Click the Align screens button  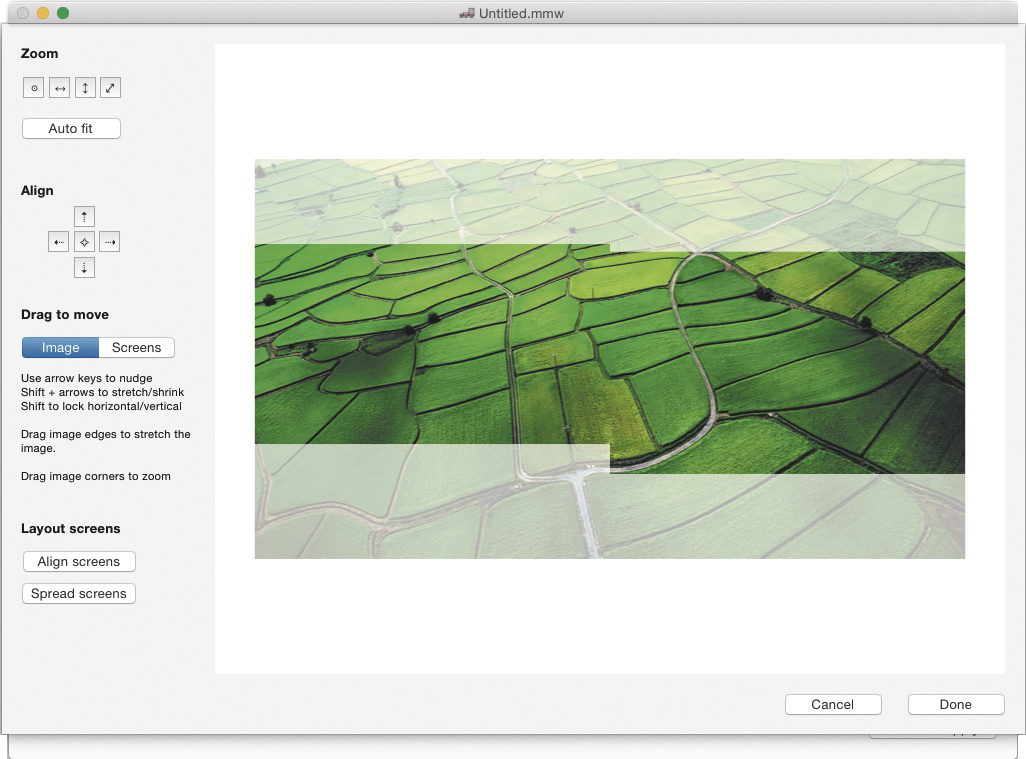tap(79, 562)
